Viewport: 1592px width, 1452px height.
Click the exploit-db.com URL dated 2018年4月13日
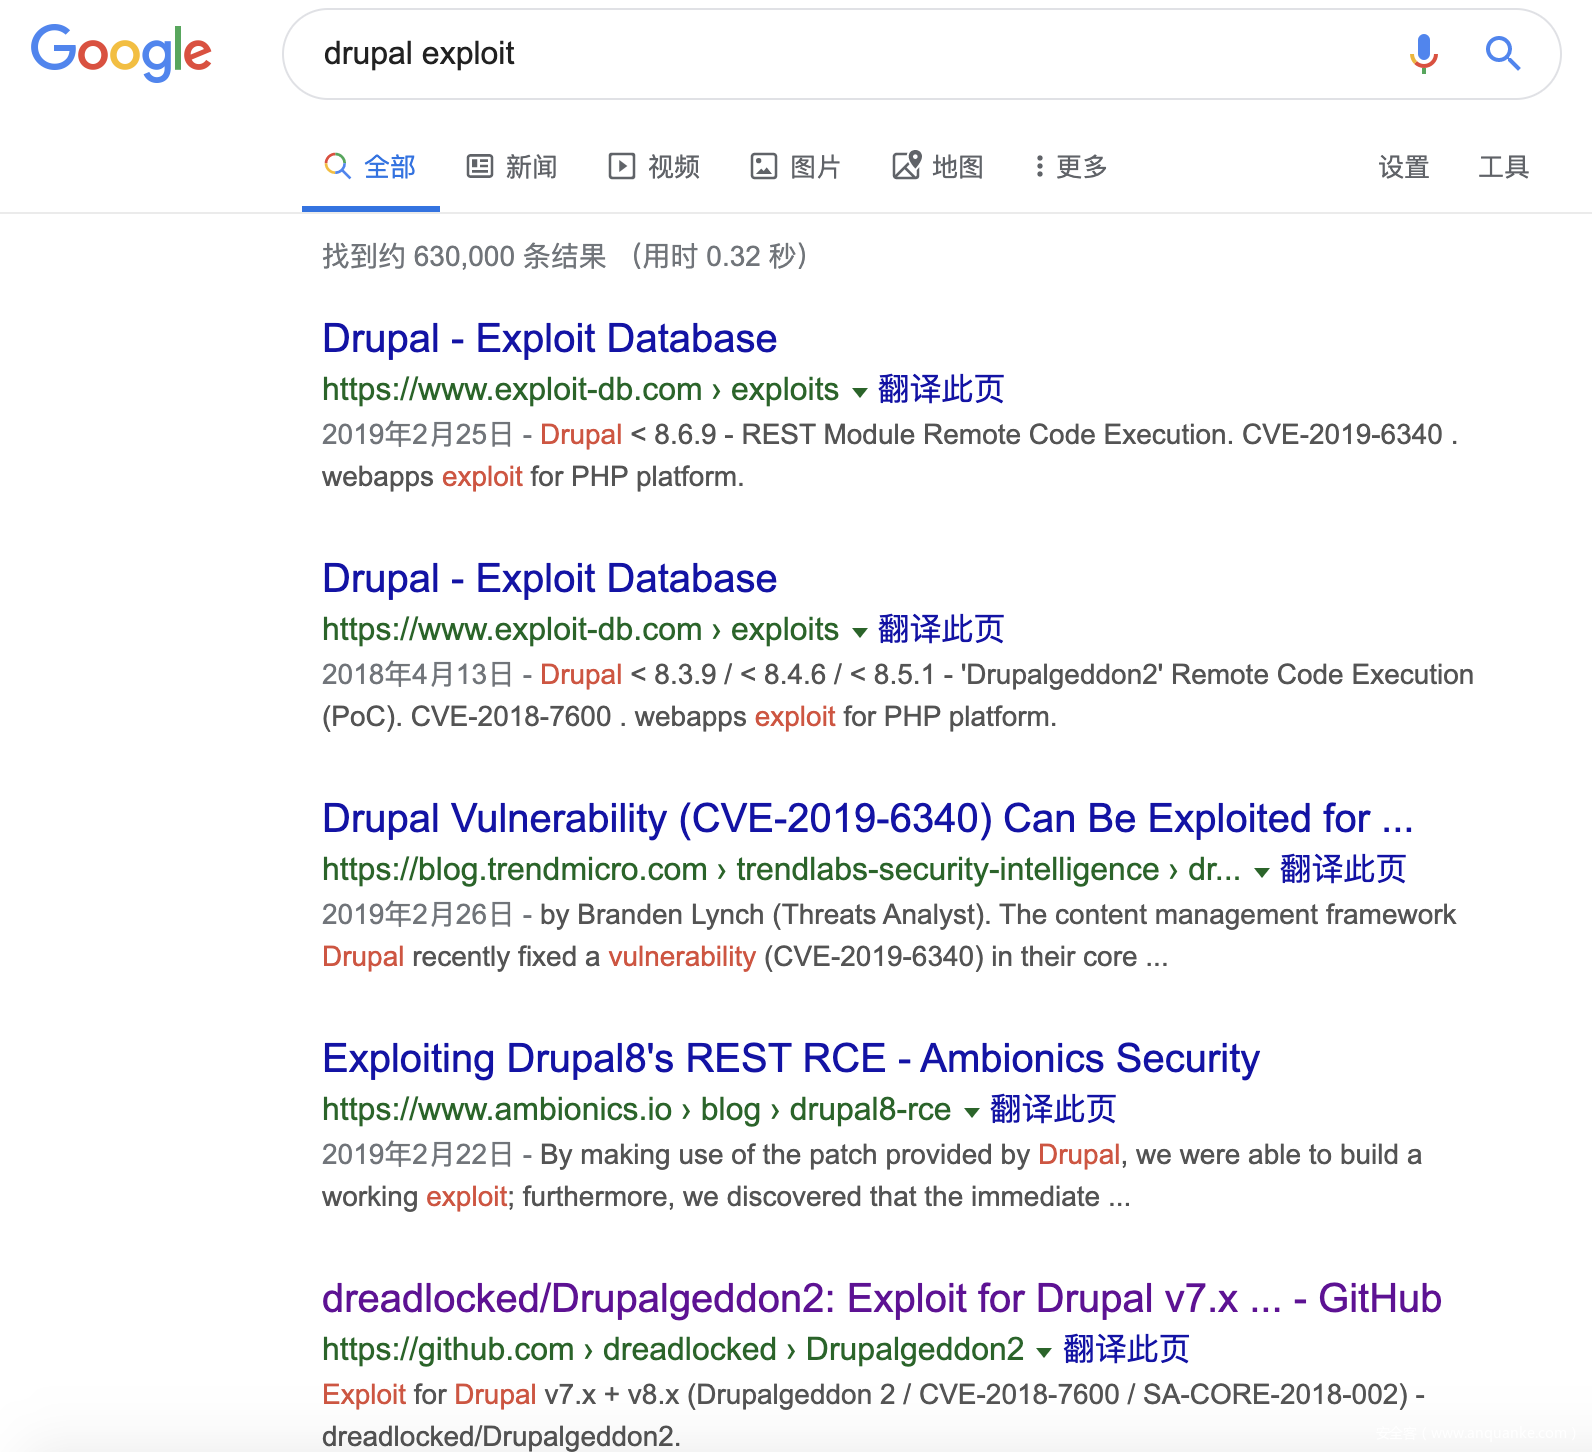[x=580, y=629]
